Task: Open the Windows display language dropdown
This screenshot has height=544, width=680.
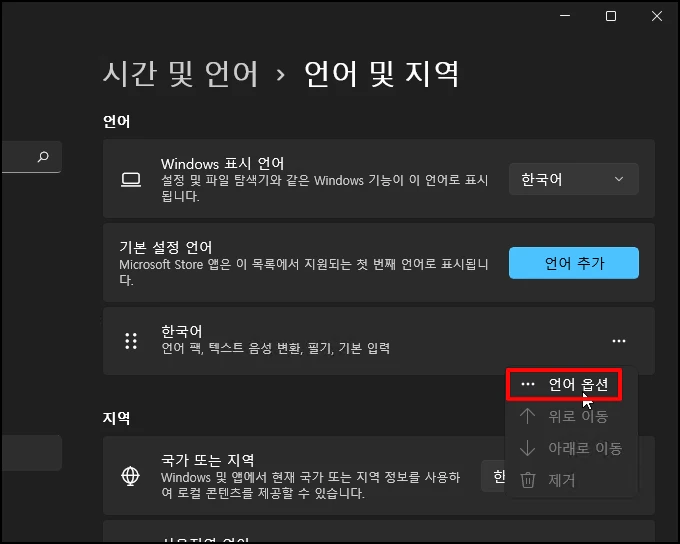Action: click(x=573, y=179)
